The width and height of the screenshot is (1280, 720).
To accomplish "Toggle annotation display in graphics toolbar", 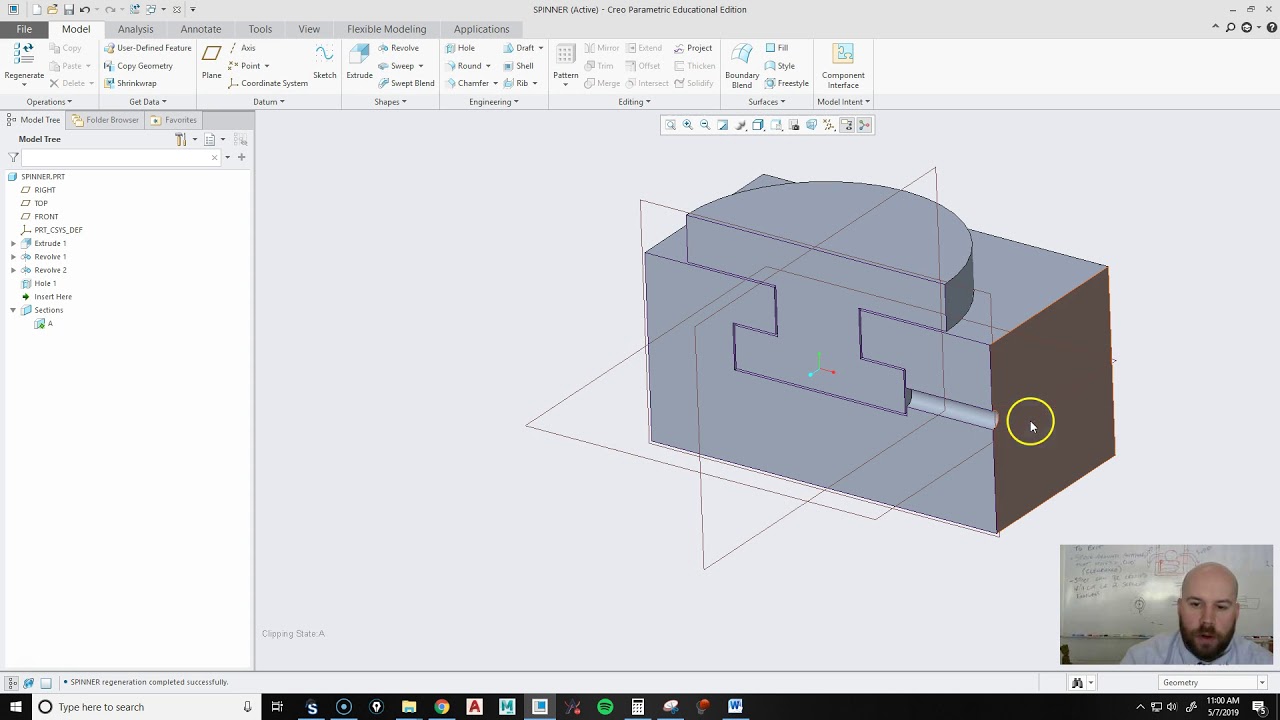I will 846,125.
